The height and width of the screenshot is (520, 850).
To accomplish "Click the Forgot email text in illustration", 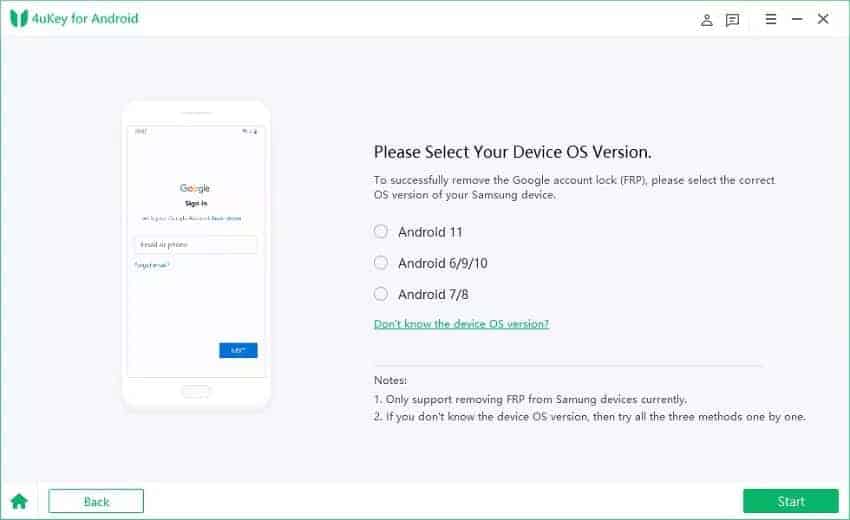I will tap(152, 265).
